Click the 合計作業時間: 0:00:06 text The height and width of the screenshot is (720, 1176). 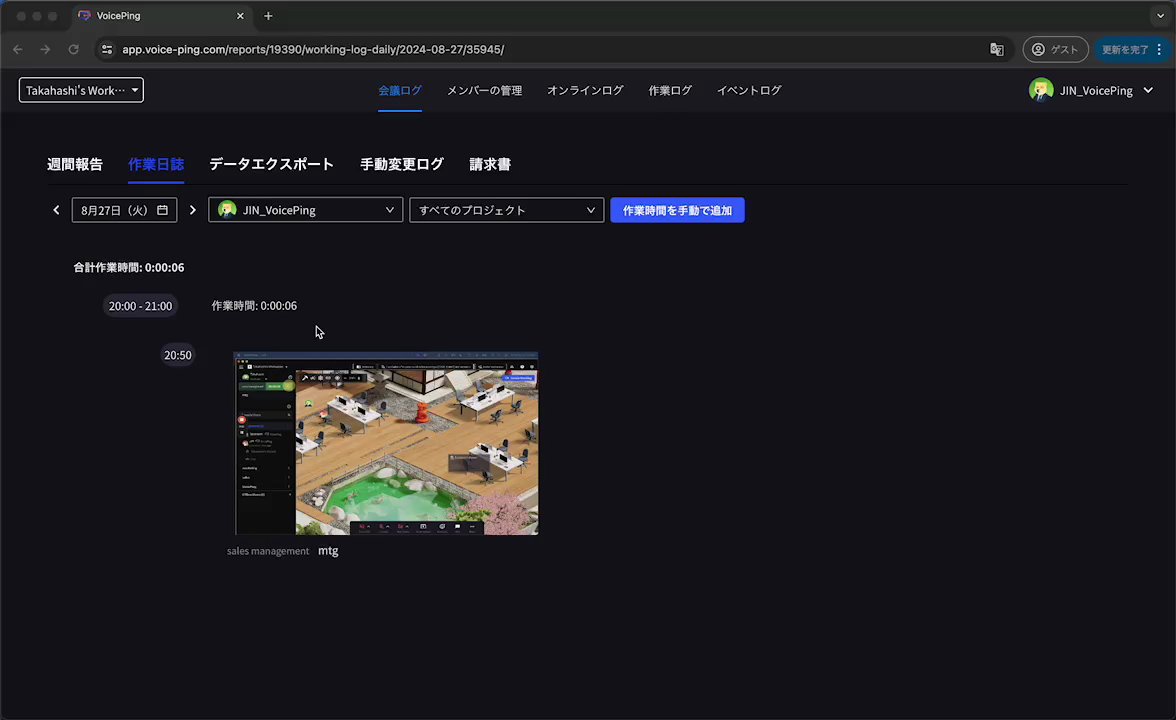click(x=129, y=268)
